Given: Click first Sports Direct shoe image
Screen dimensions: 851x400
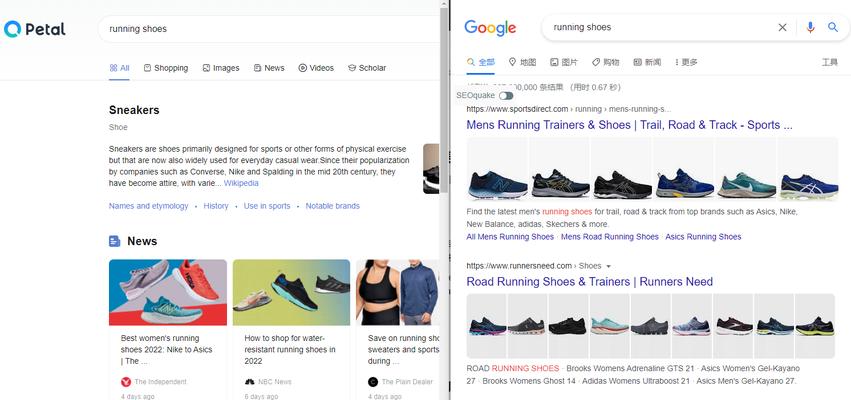Looking at the screenshot, I should click(498, 169).
